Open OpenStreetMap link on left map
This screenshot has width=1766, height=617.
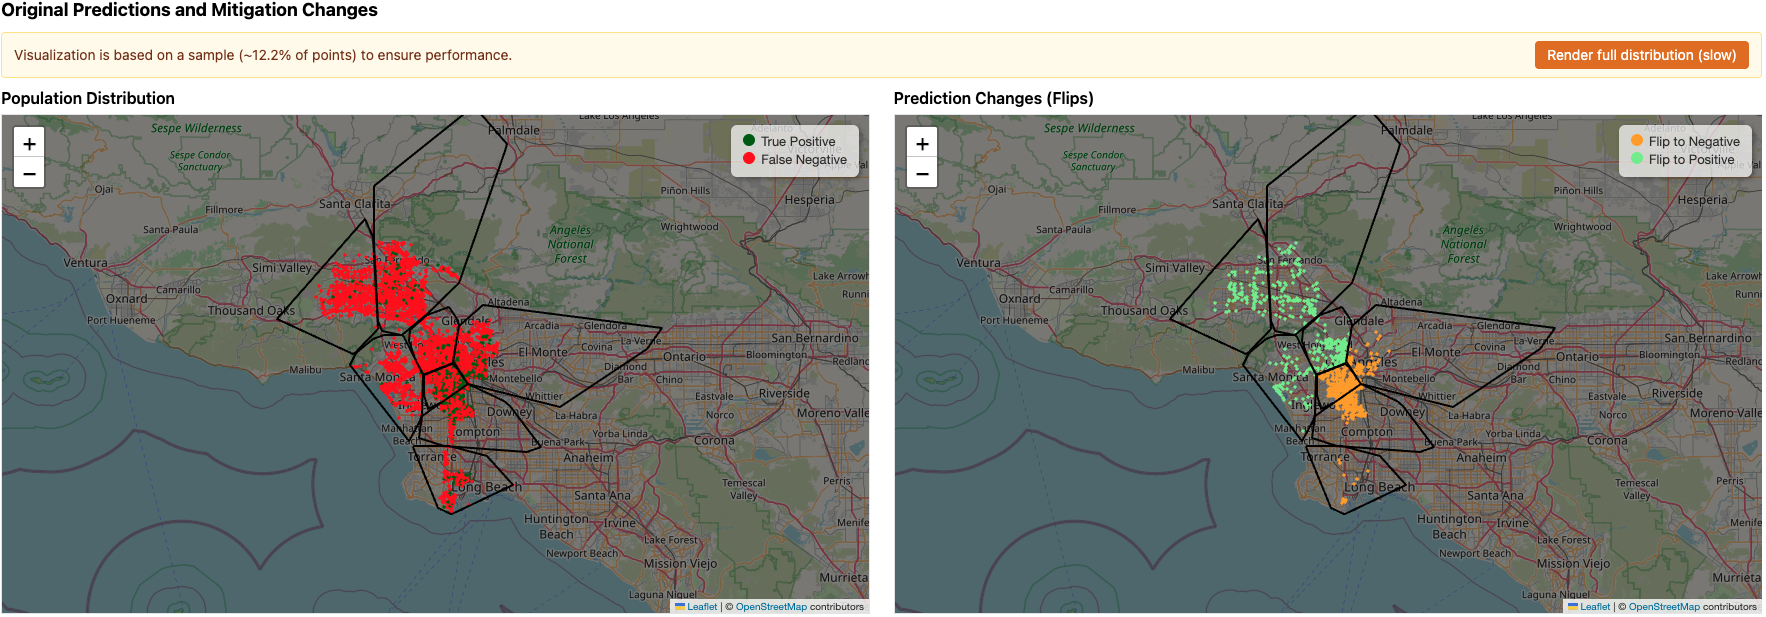(771, 606)
